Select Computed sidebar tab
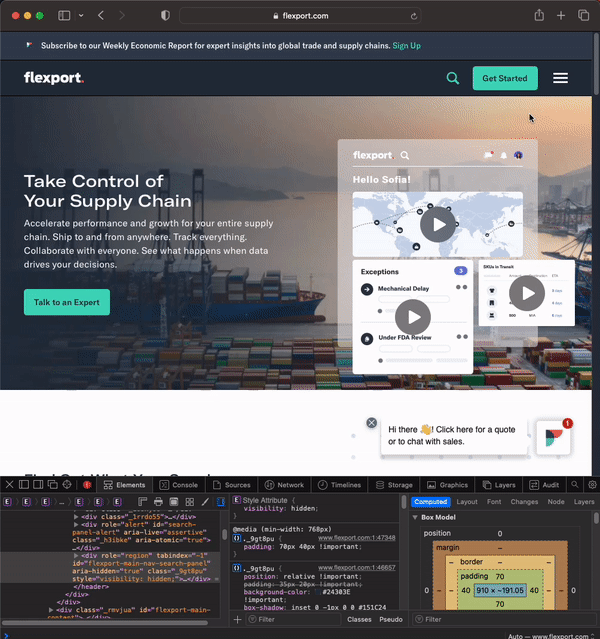 click(x=431, y=502)
